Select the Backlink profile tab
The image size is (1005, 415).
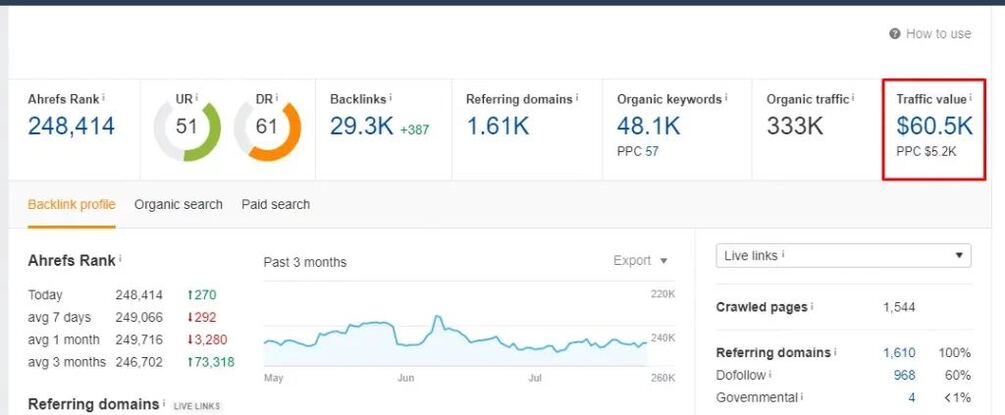(x=72, y=205)
